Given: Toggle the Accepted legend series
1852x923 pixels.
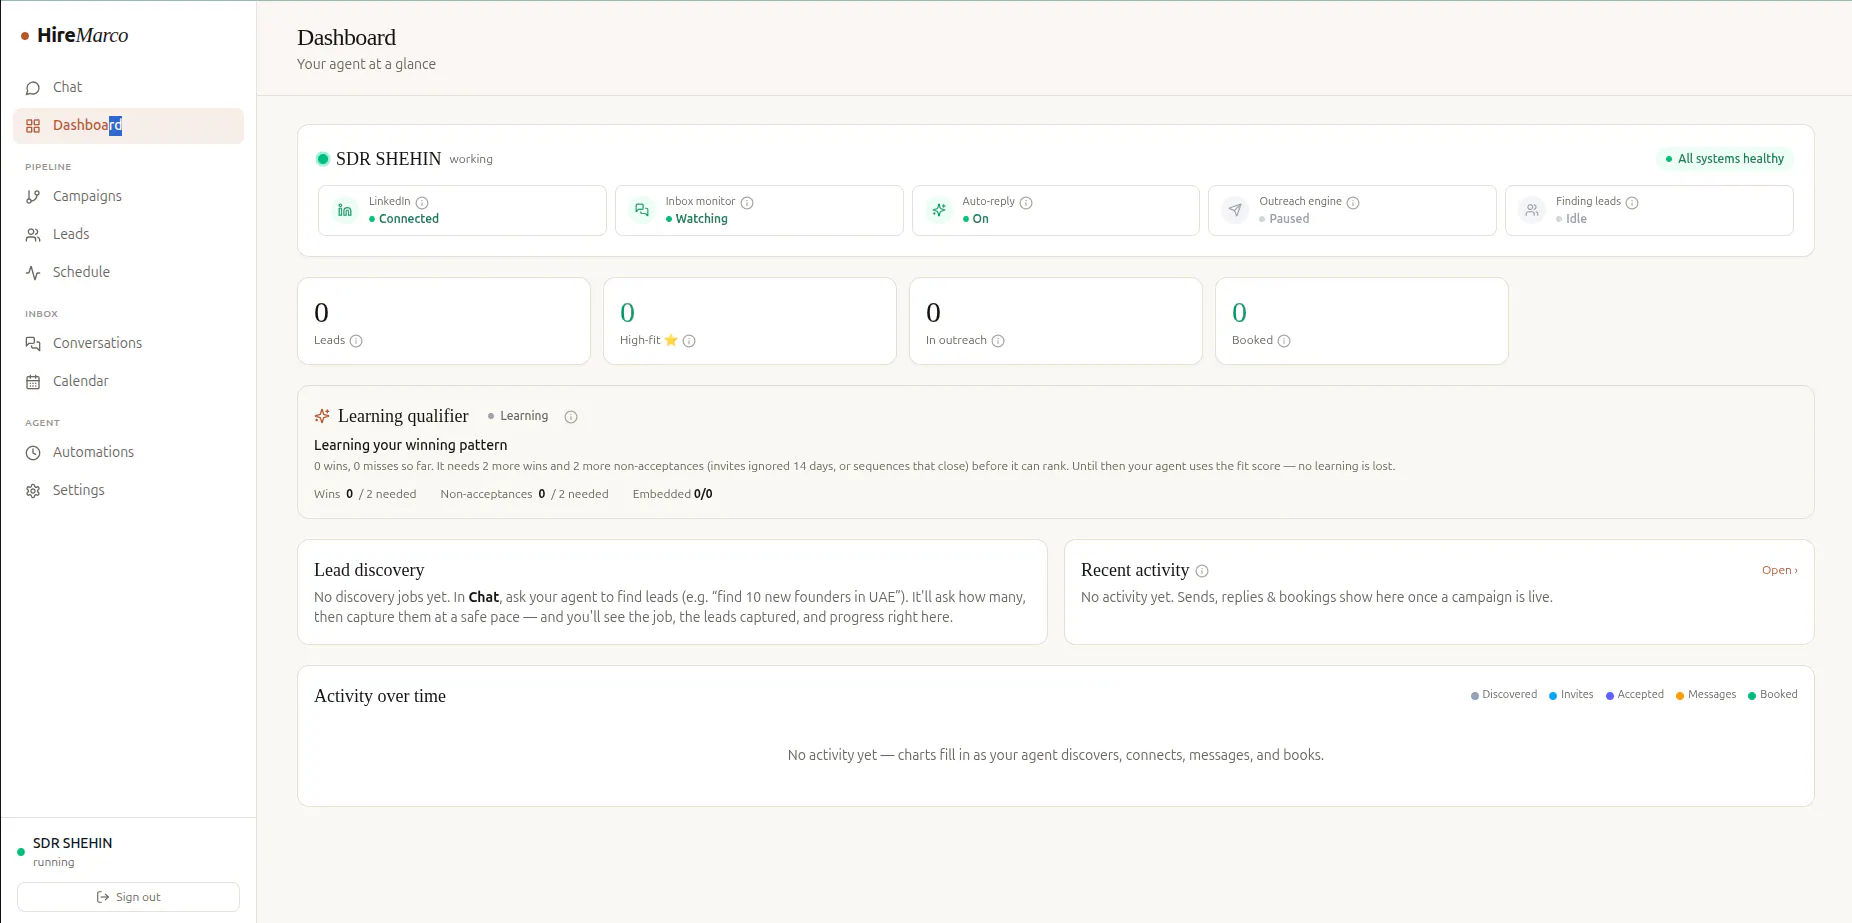Looking at the screenshot, I should [1635, 695].
